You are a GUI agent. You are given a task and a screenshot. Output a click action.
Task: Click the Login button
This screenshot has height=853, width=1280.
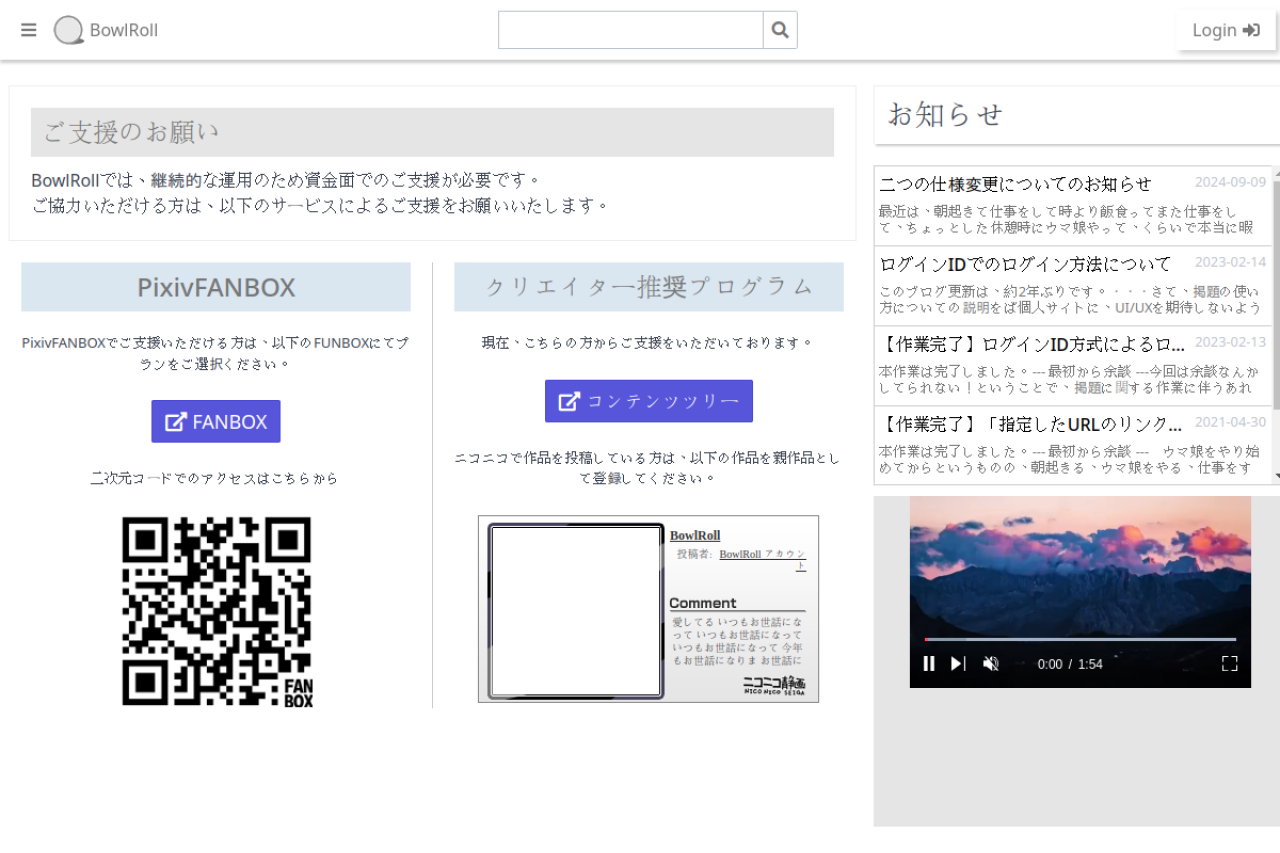tap(1226, 30)
